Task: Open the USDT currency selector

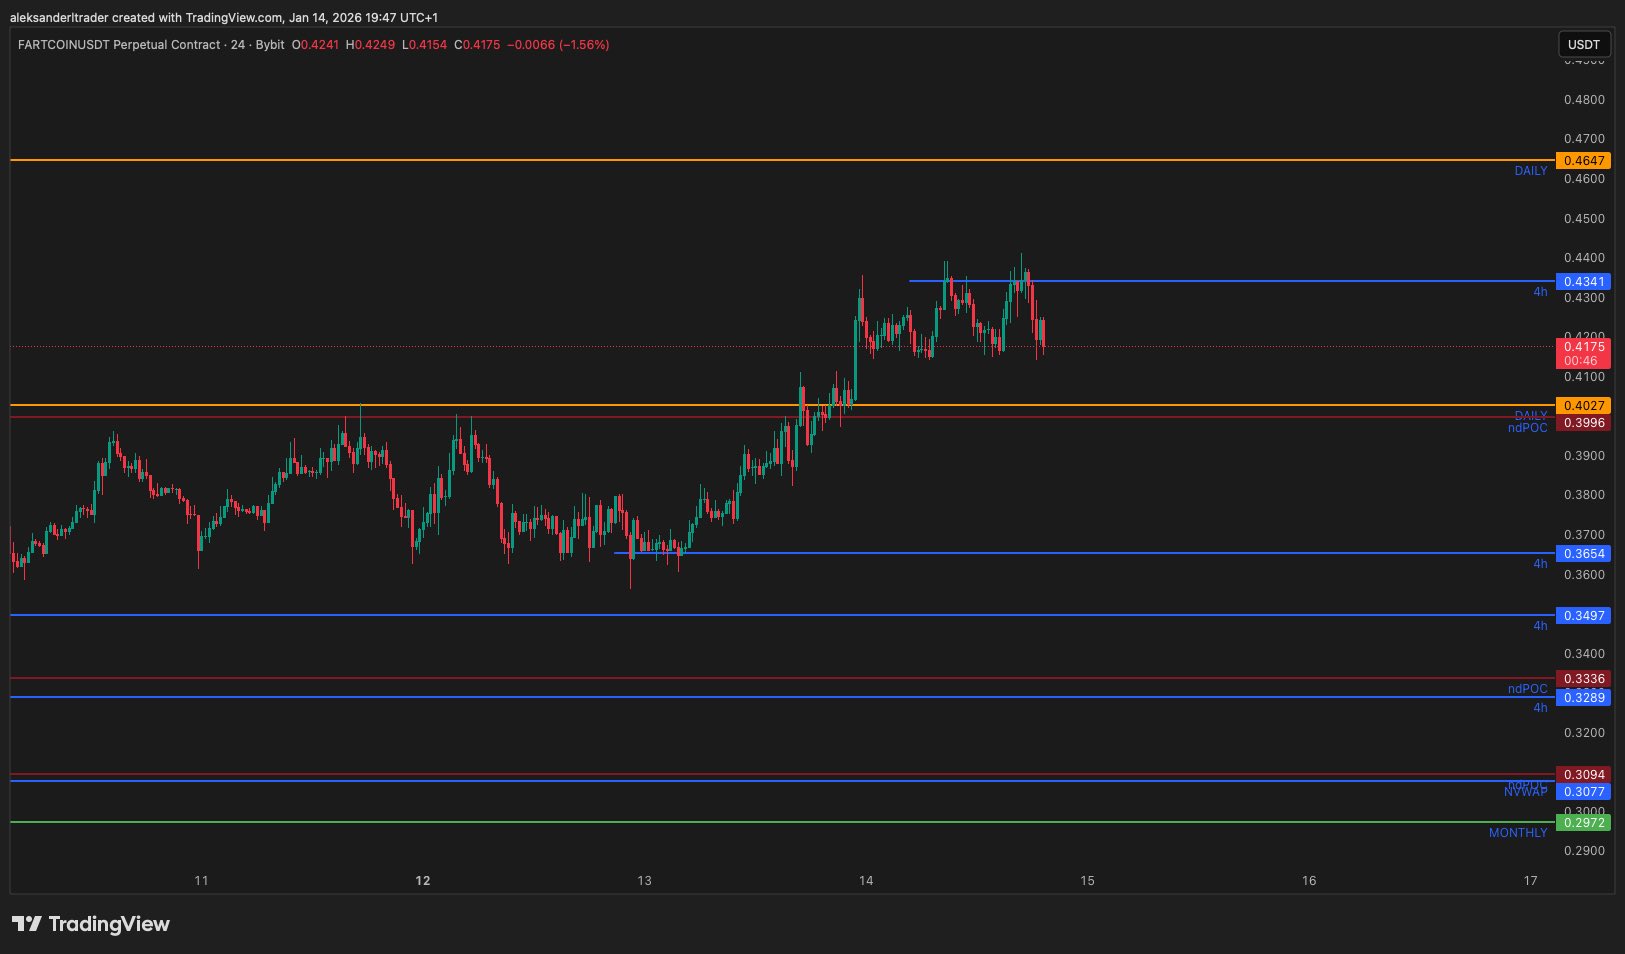Action: pyautogui.click(x=1584, y=44)
